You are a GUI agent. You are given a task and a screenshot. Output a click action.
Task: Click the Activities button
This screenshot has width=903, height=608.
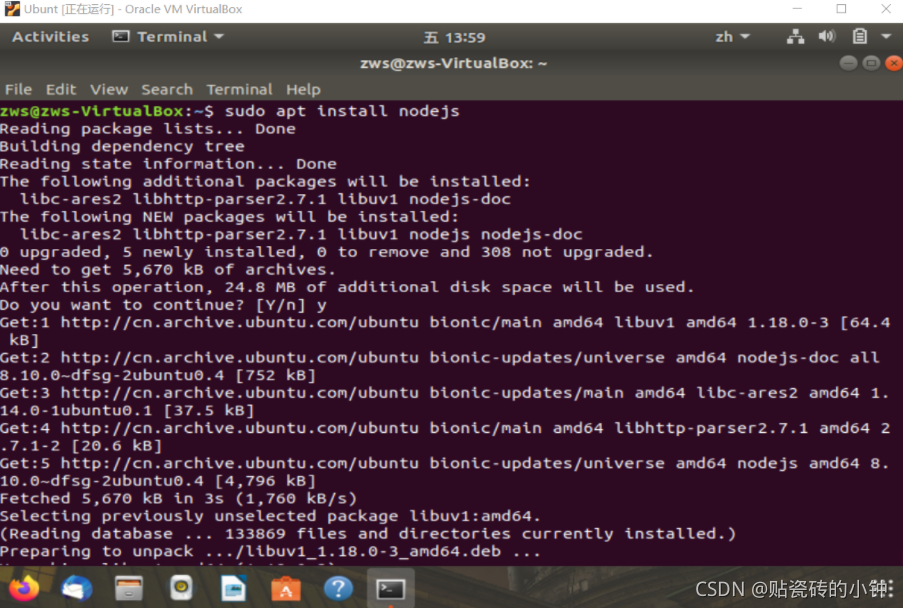point(51,37)
